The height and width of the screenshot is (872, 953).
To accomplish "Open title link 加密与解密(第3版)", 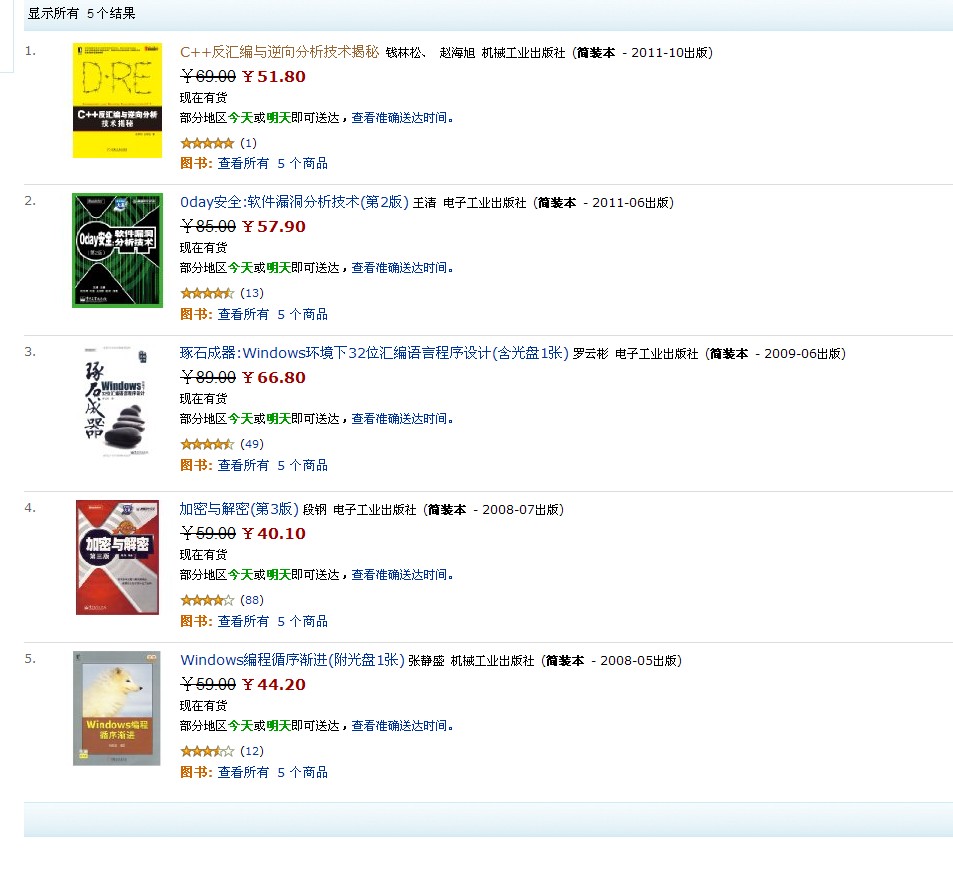I will (239, 509).
